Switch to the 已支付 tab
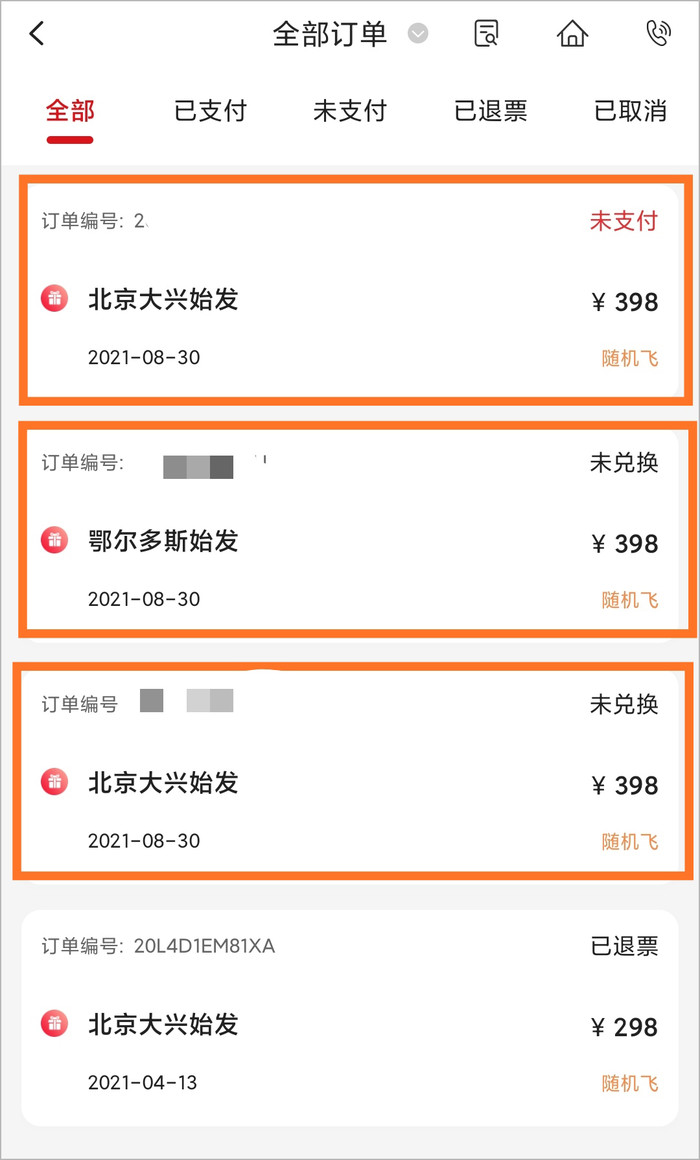Image resolution: width=700 pixels, height=1160 pixels. click(x=210, y=111)
